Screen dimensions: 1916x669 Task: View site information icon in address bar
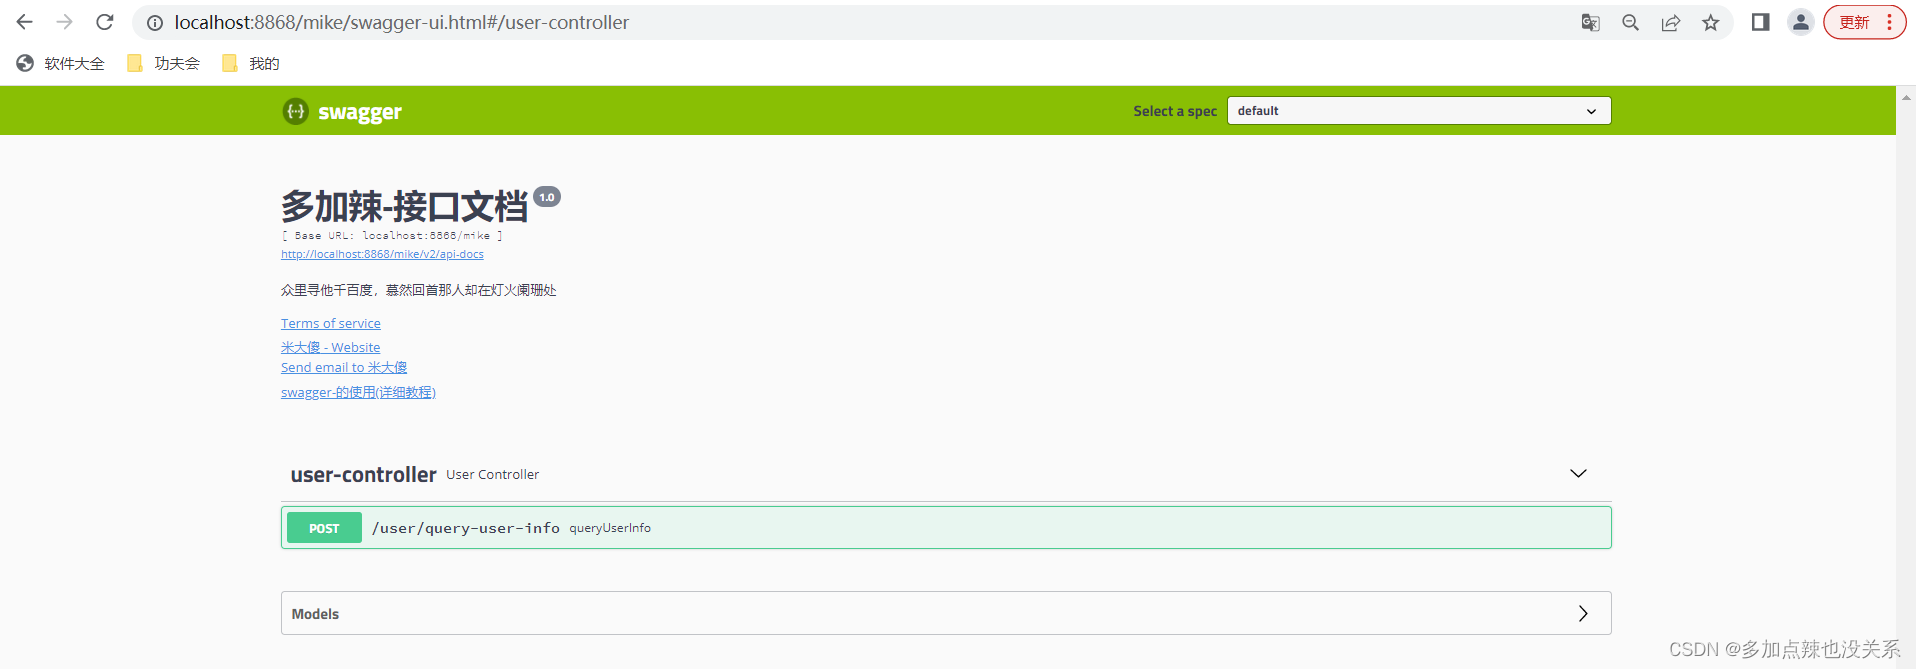[x=155, y=23]
